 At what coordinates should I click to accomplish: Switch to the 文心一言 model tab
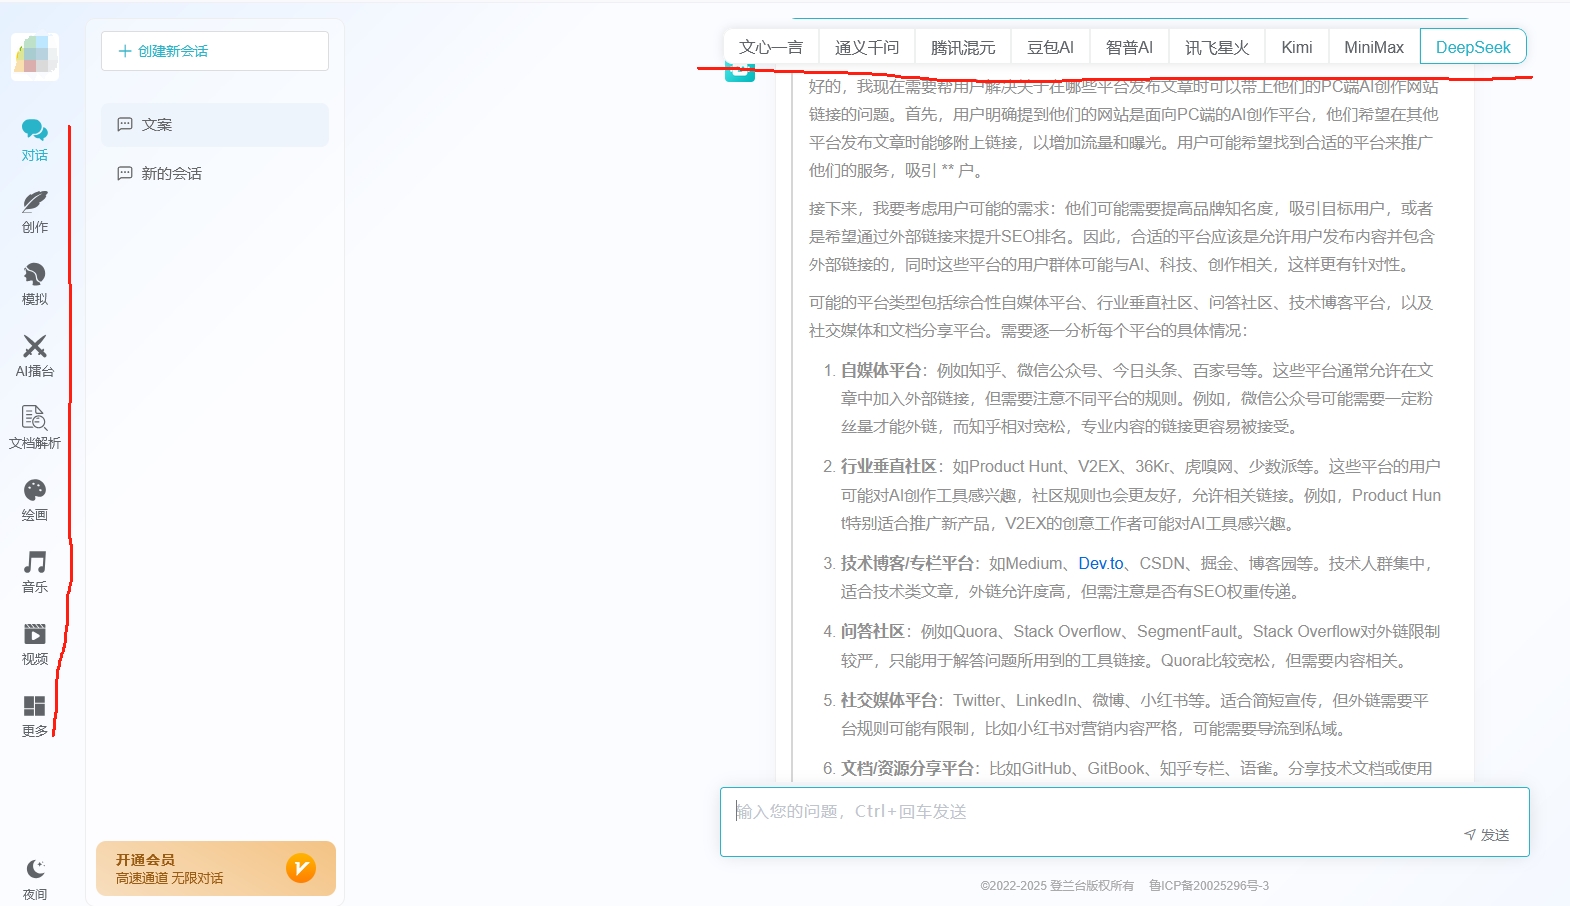click(771, 47)
